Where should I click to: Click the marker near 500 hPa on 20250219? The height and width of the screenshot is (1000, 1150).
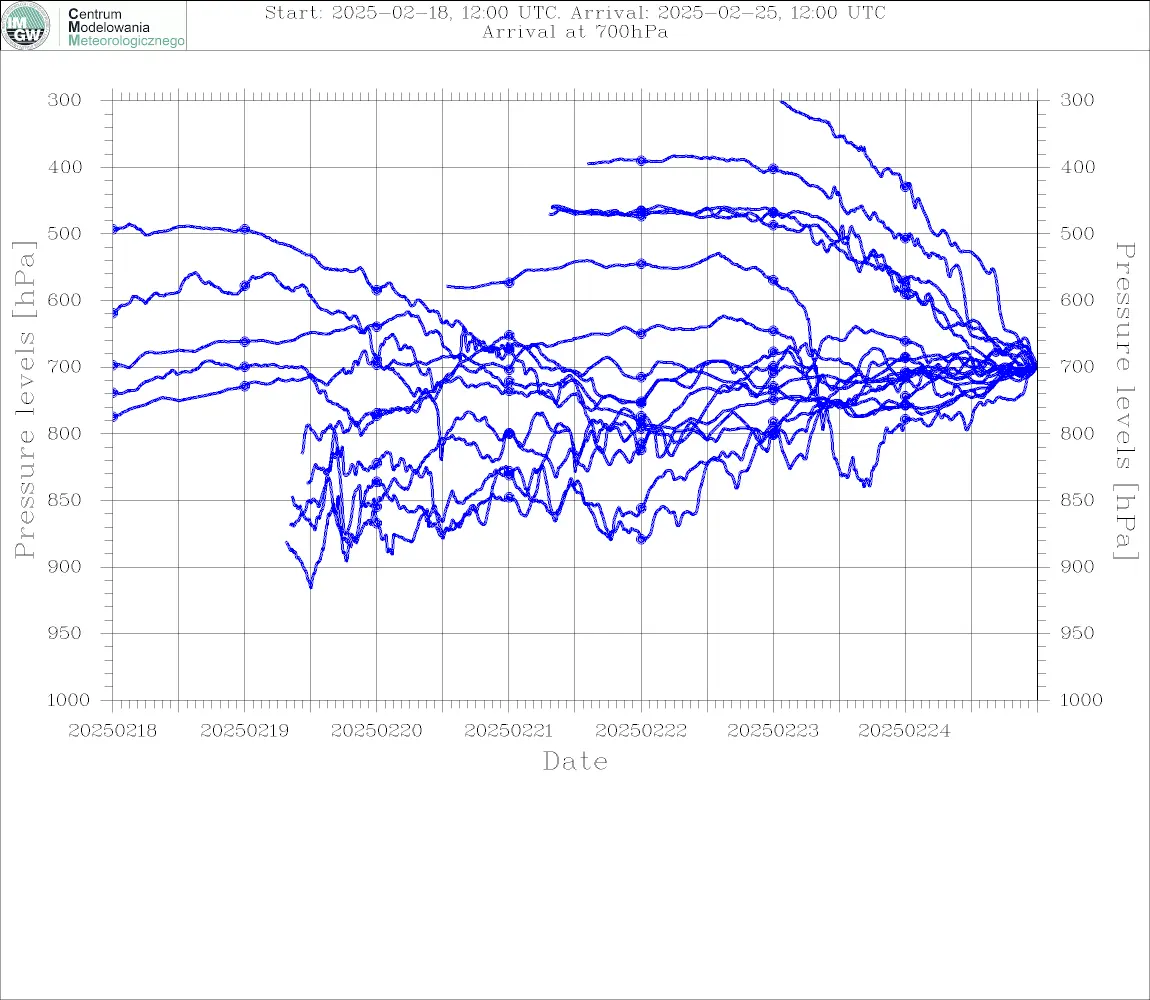point(245,229)
